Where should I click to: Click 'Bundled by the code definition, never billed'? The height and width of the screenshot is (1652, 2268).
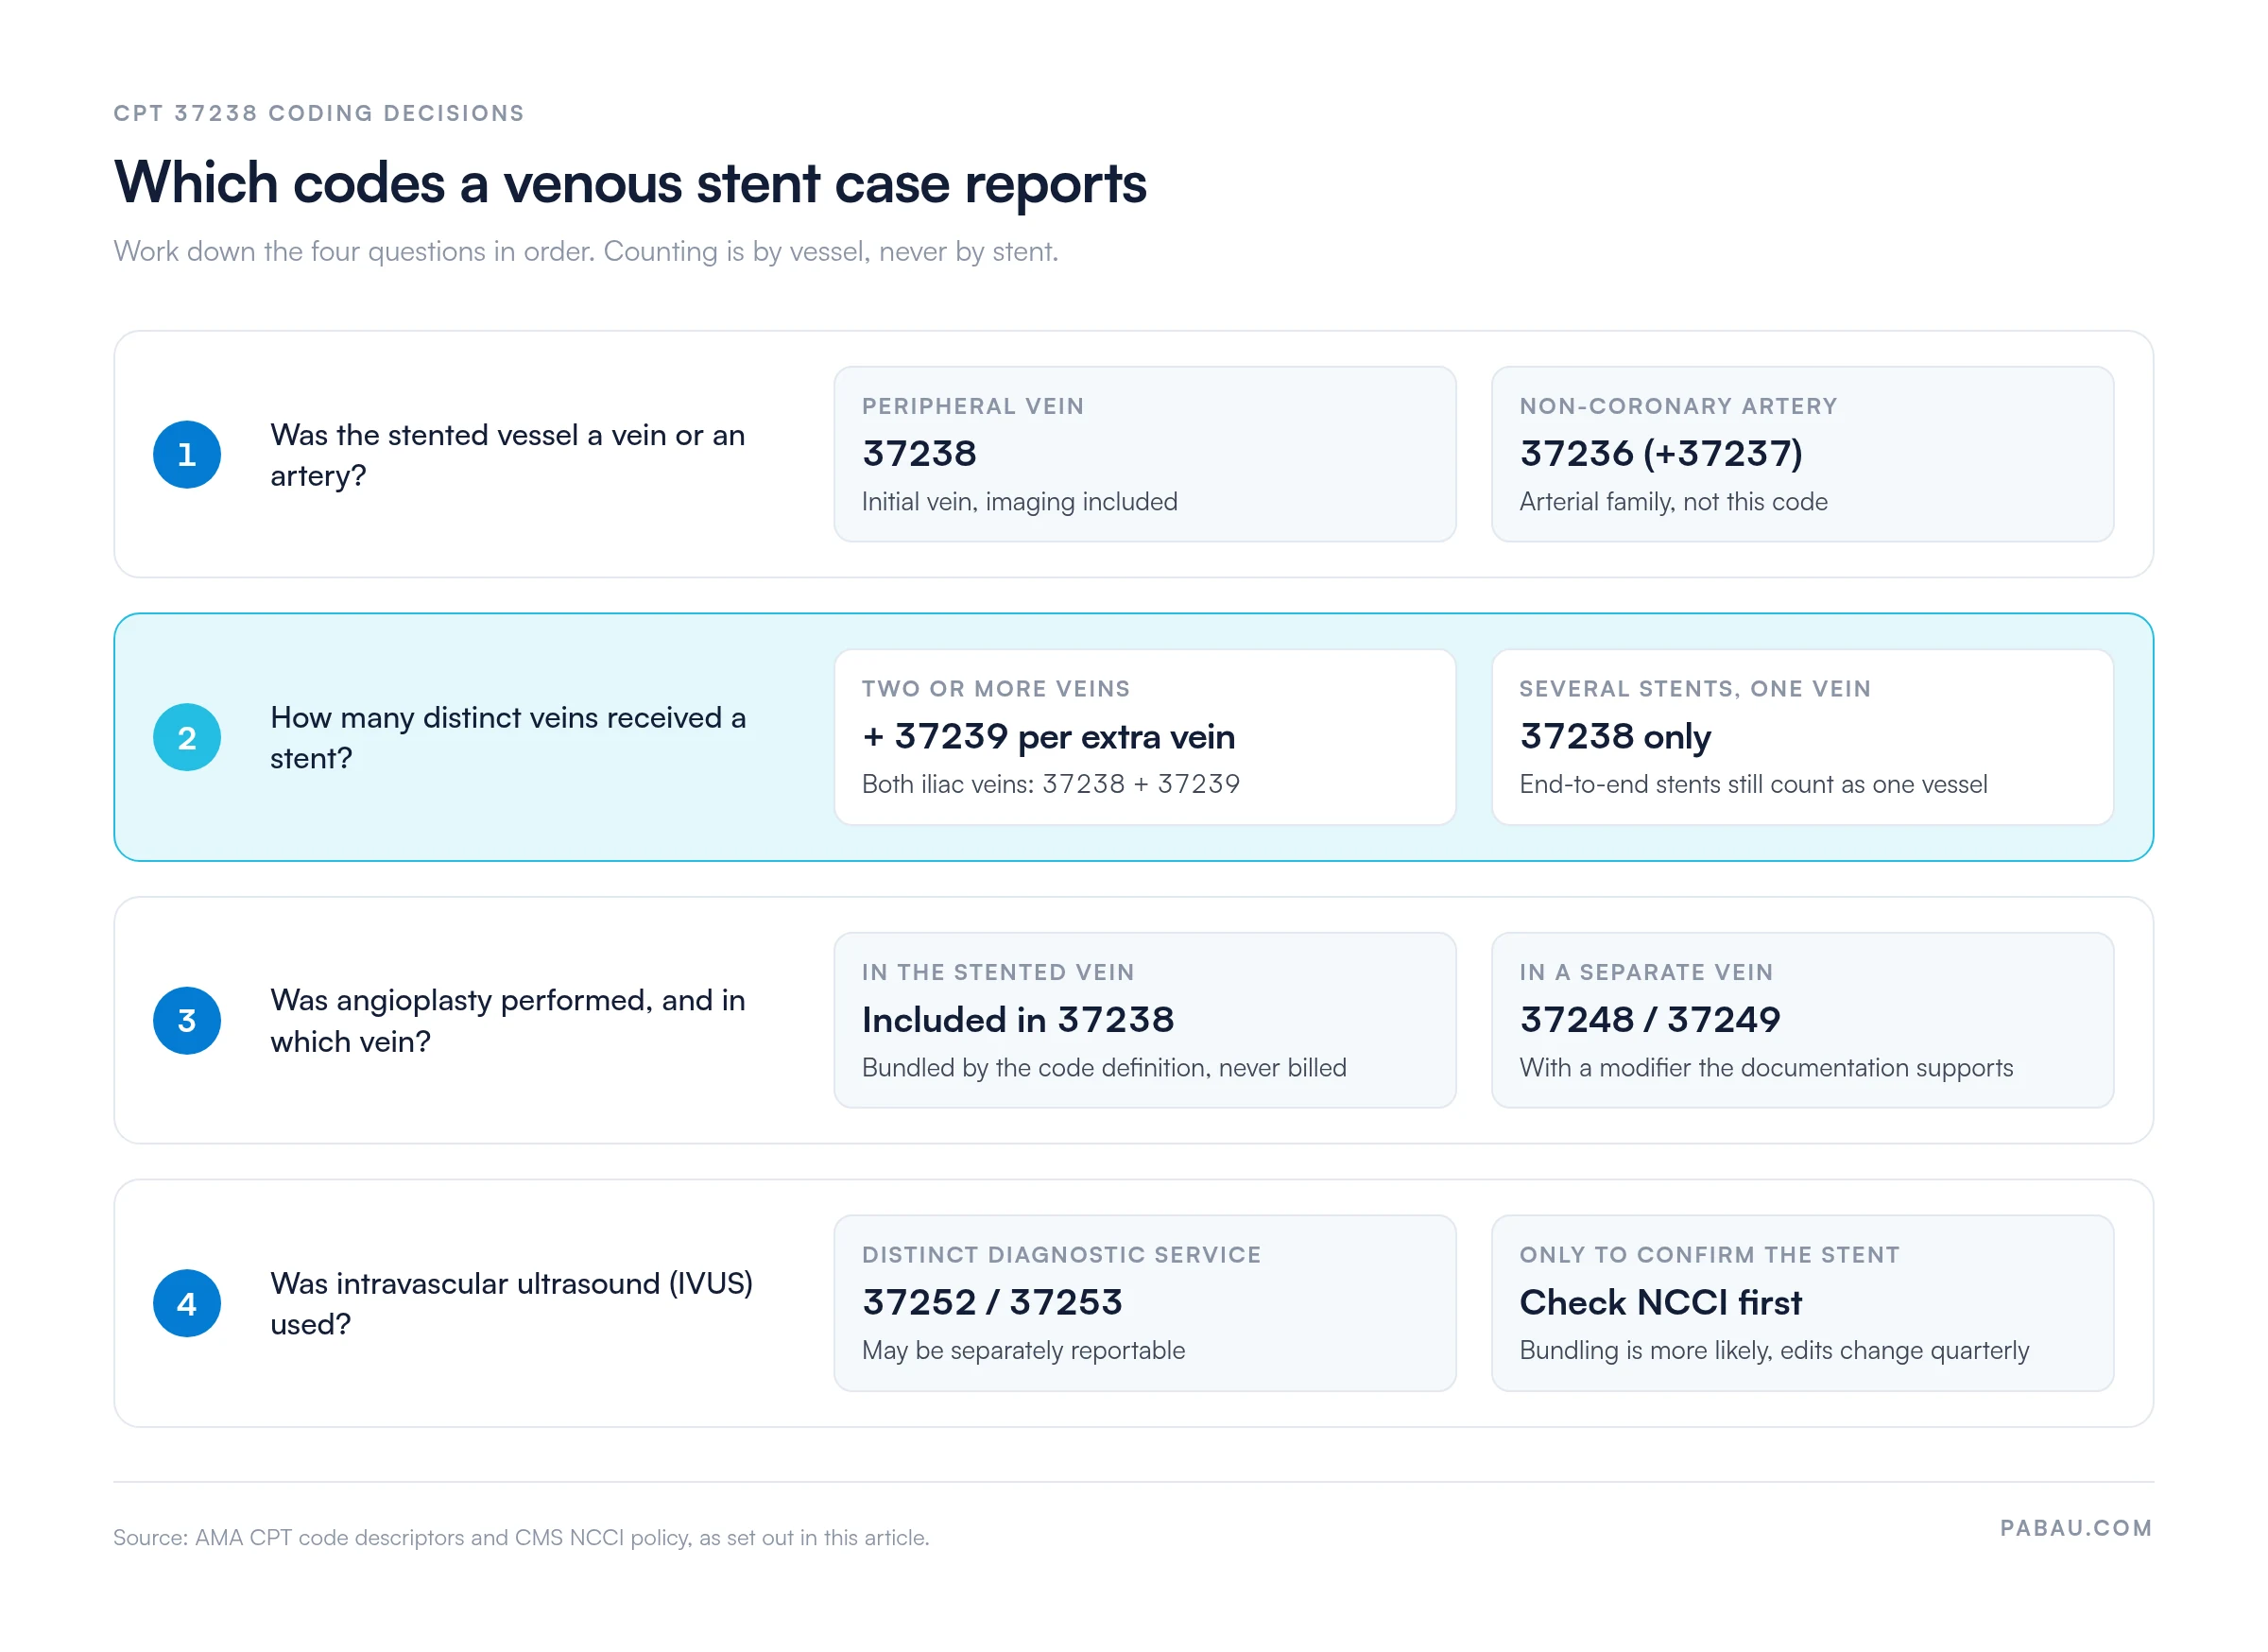point(1104,1068)
